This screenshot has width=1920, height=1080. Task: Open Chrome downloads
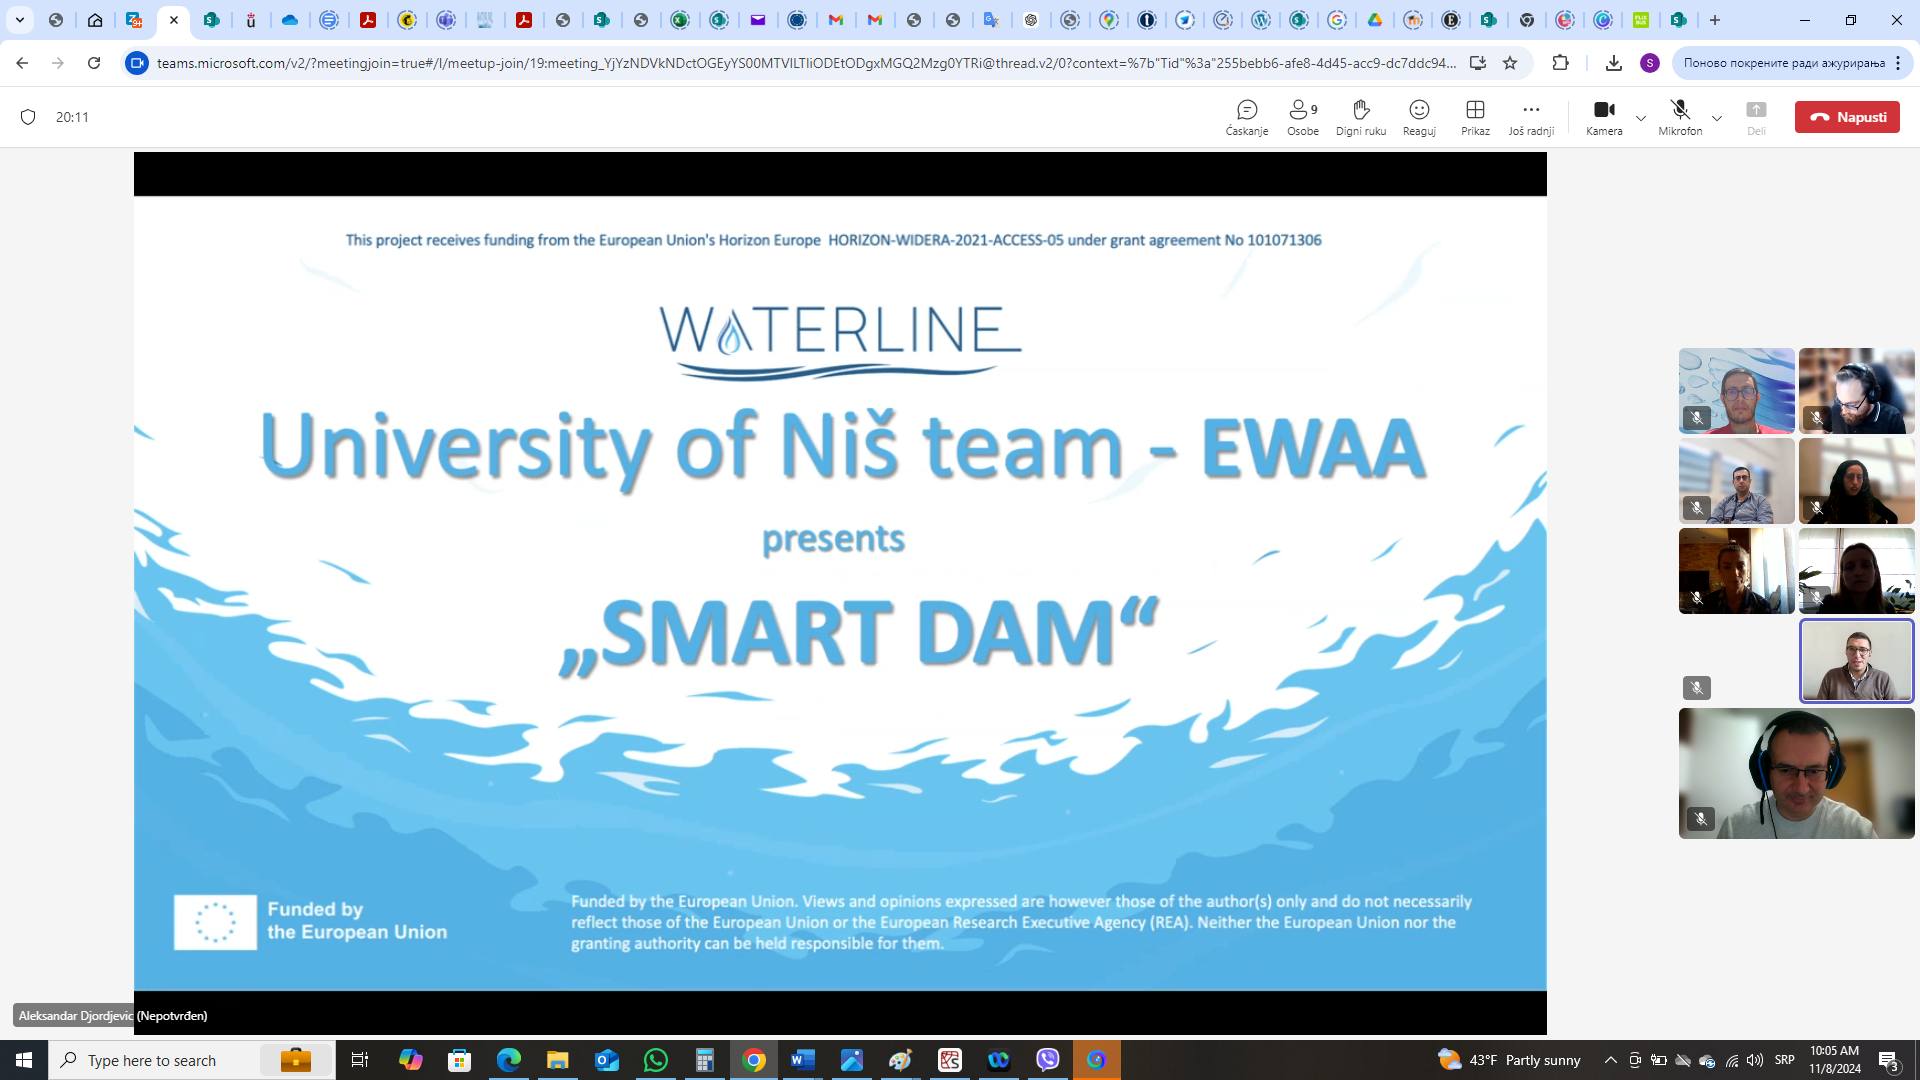point(1613,63)
